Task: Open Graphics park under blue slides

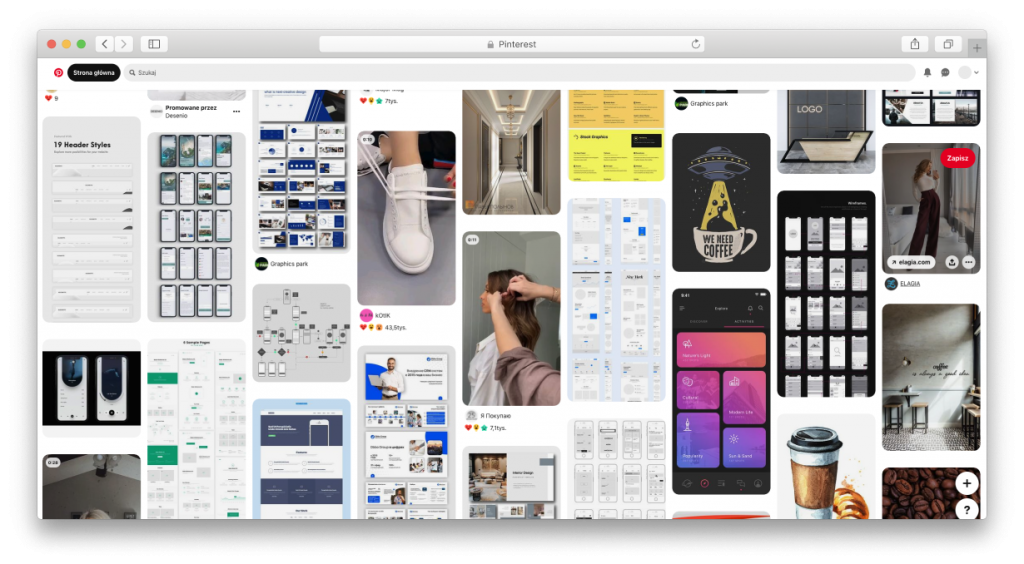Action: click(x=289, y=264)
